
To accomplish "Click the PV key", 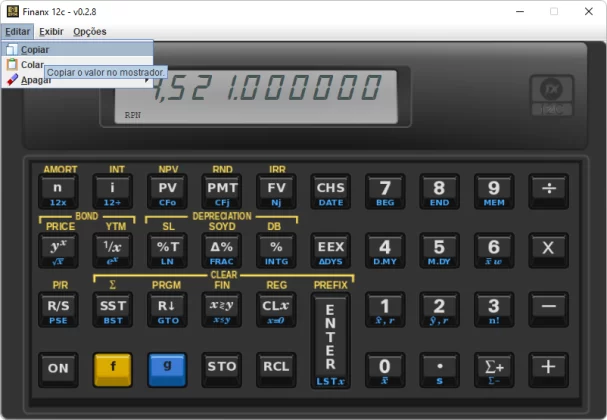I will [x=167, y=192].
